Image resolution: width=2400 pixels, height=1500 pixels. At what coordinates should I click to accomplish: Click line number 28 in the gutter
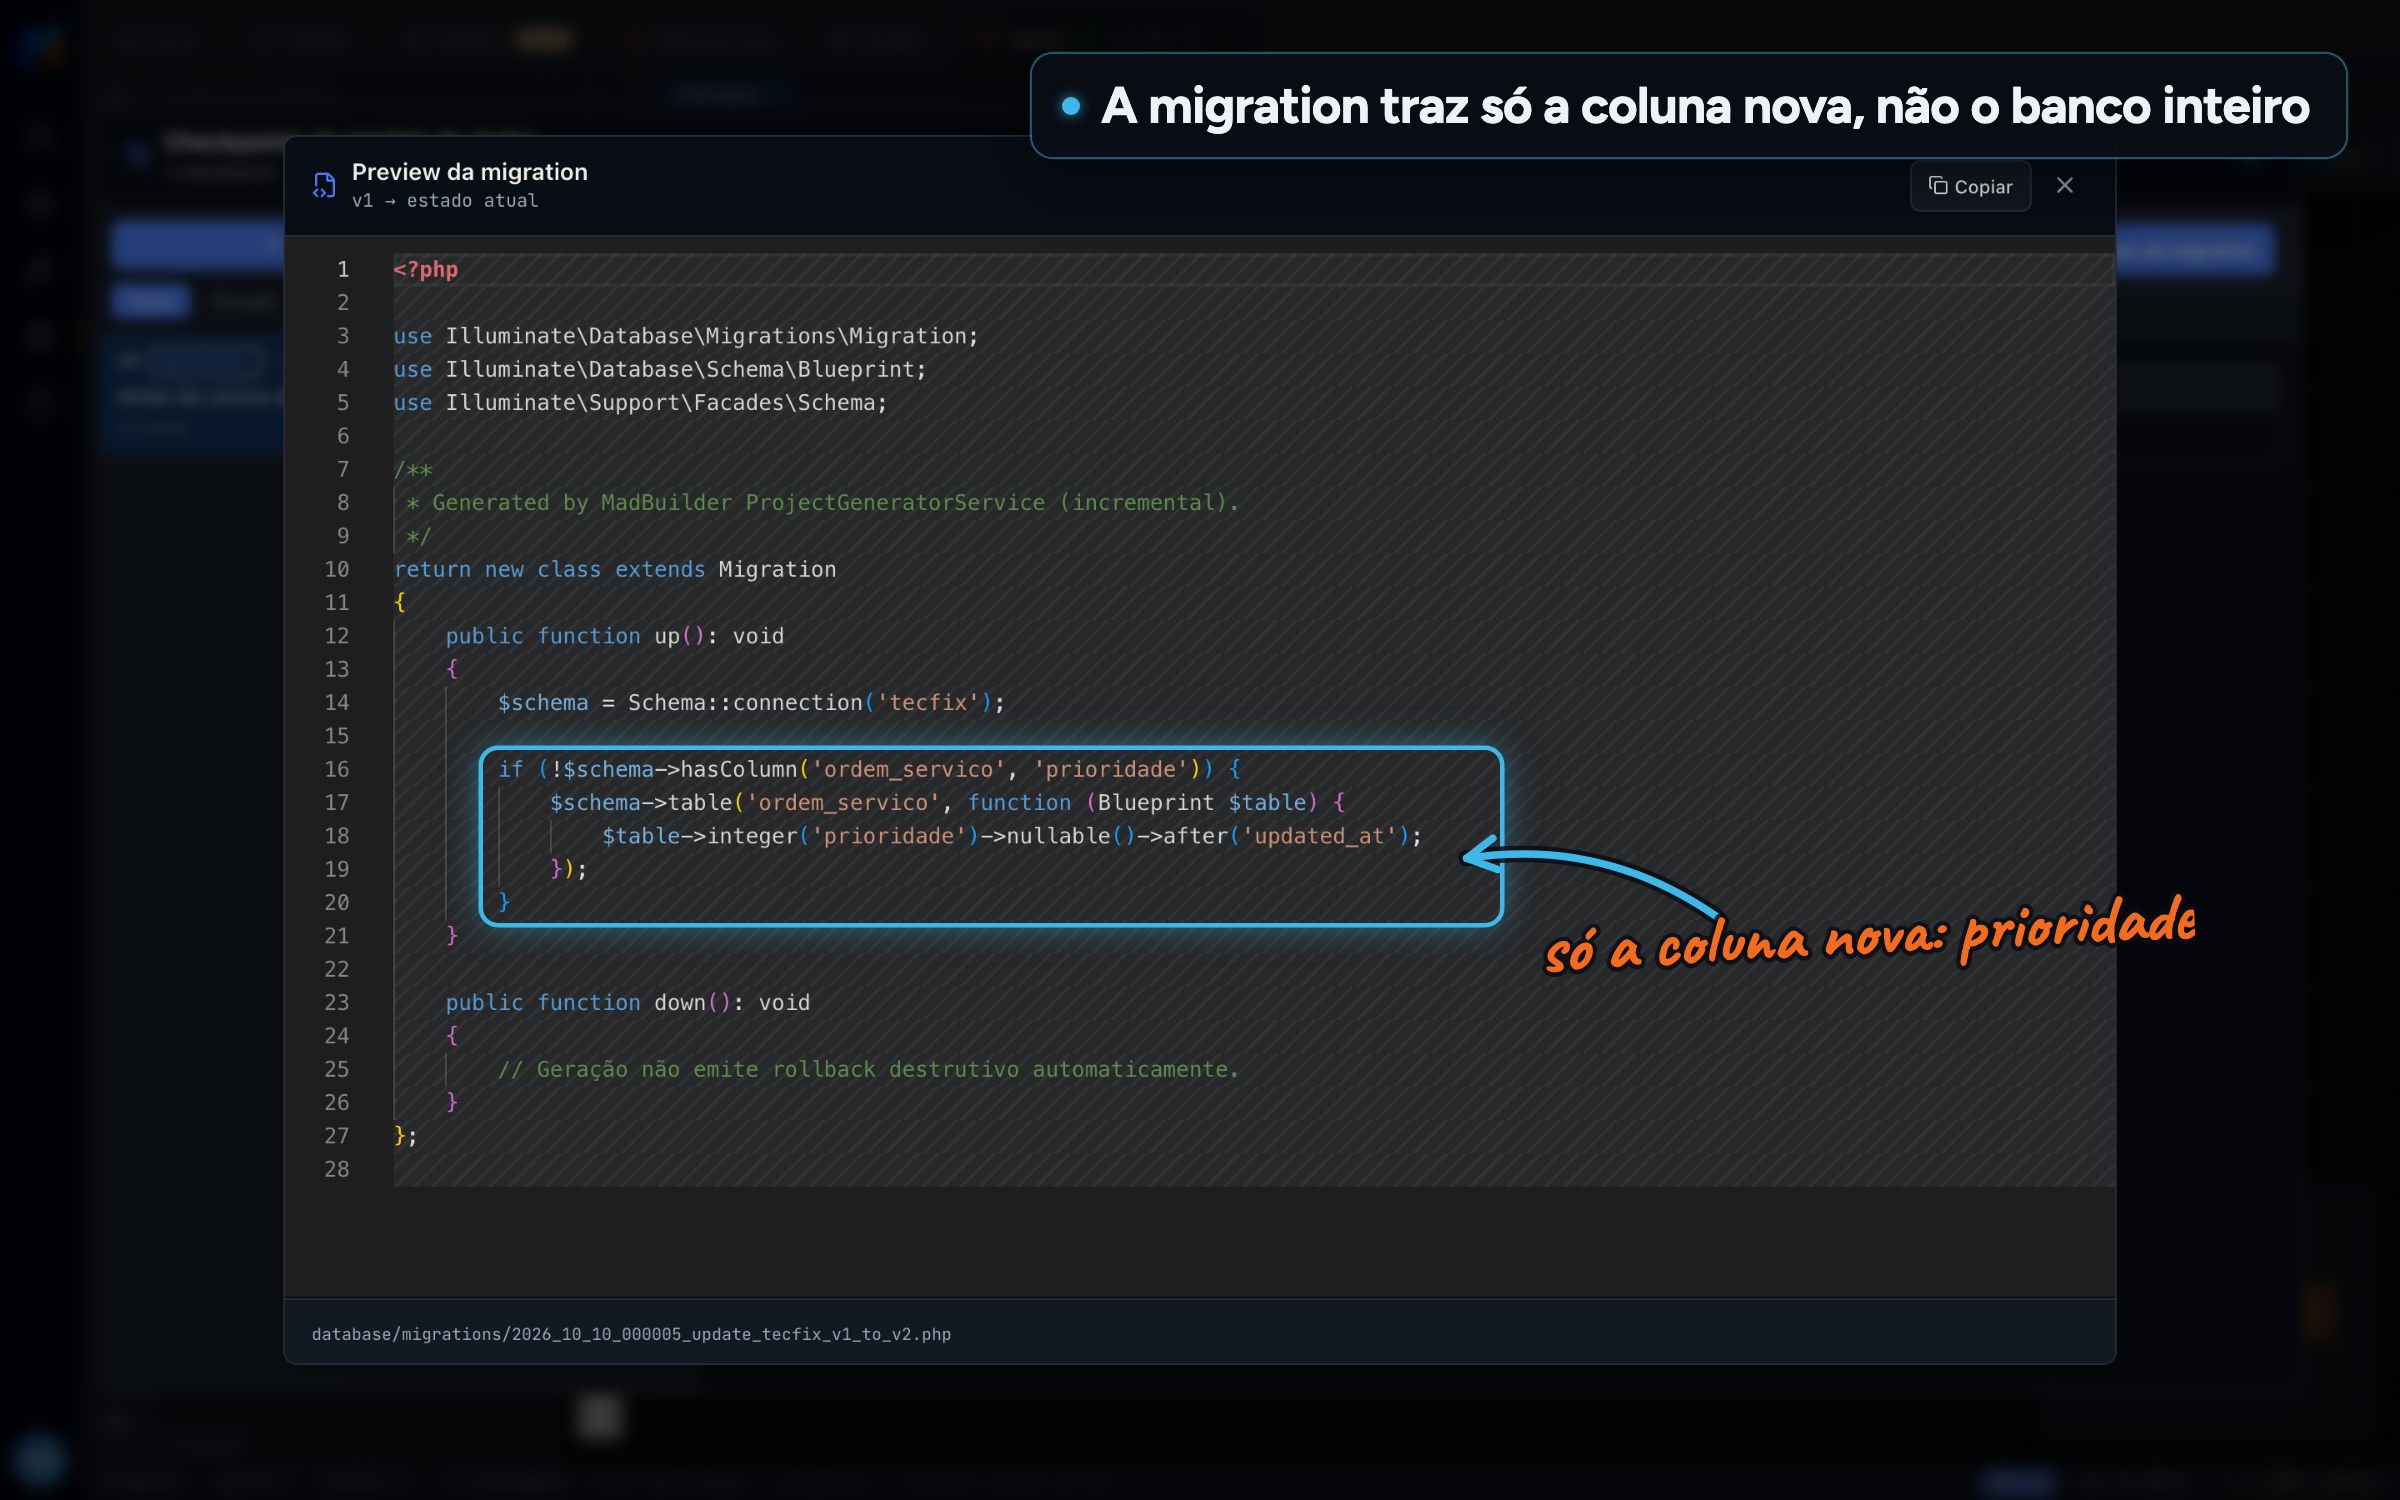click(337, 1169)
